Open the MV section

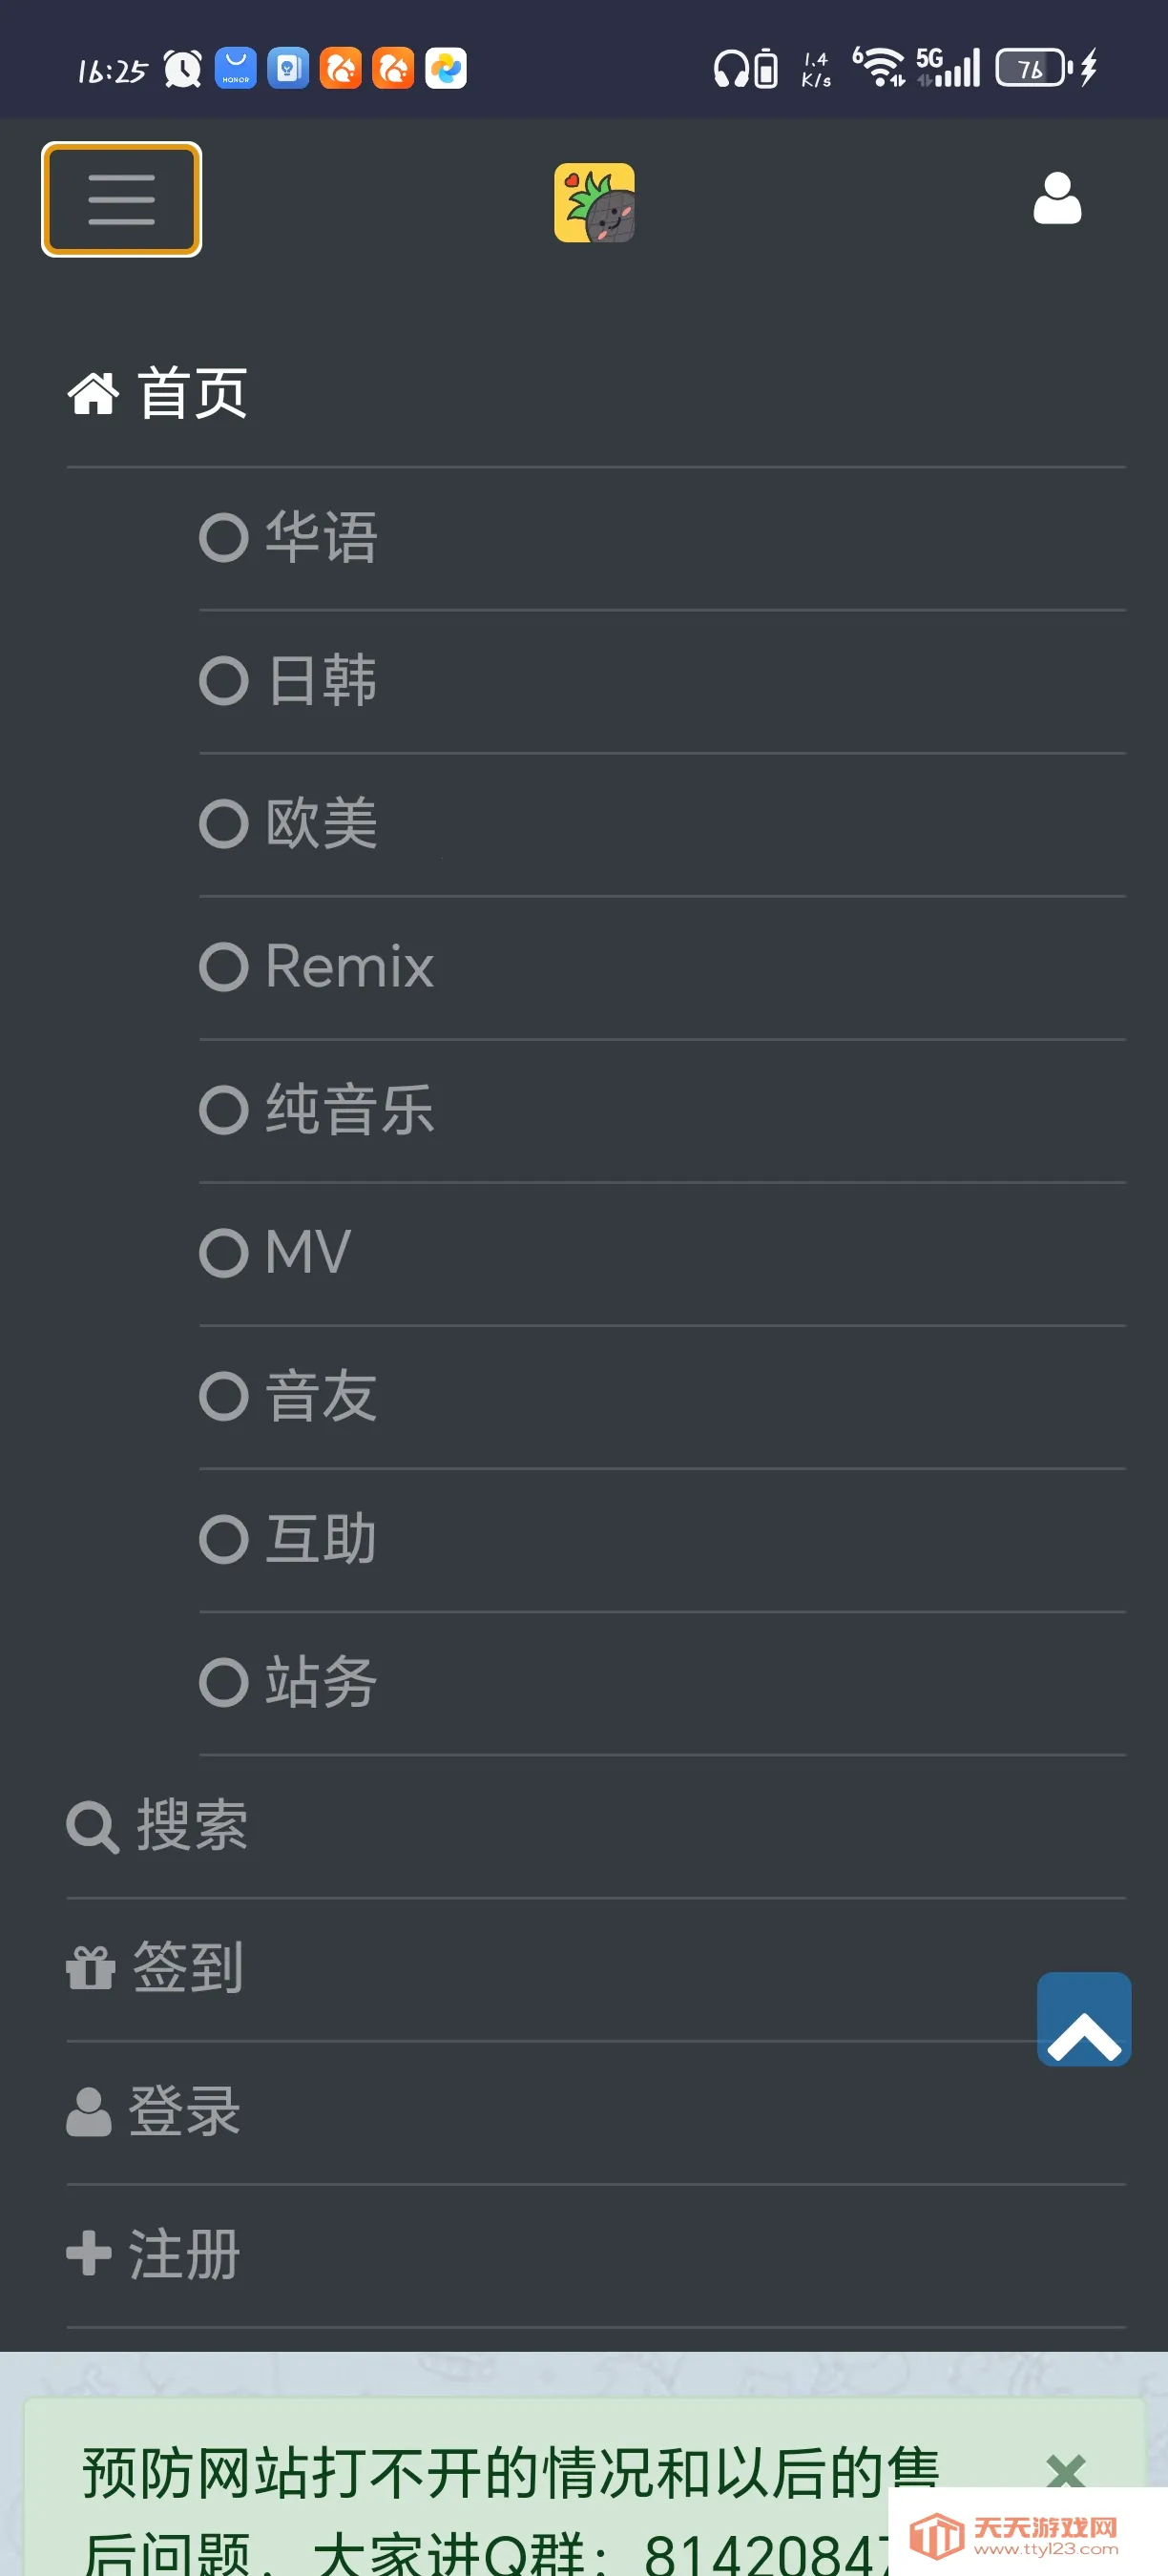(276, 1253)
